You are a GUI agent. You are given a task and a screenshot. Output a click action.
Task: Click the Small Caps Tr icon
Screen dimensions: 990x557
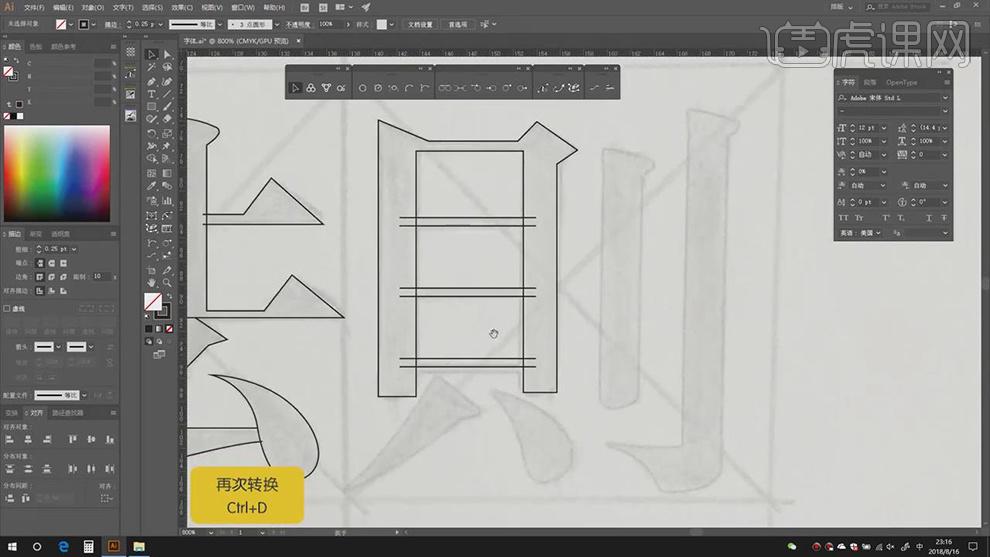coord(859,218)
